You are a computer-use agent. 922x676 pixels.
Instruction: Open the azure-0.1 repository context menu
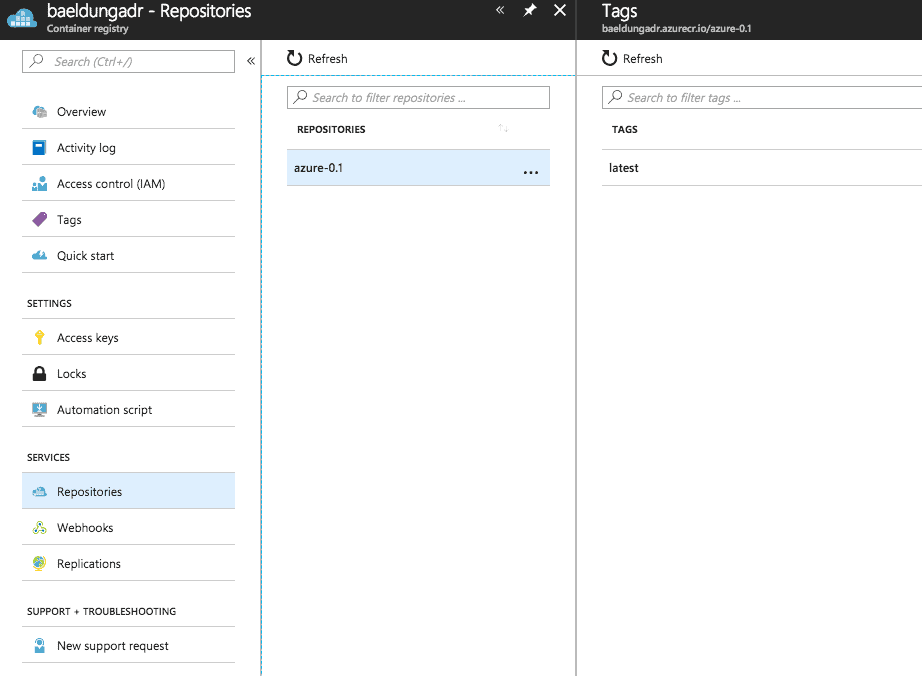tap(530, 172)
